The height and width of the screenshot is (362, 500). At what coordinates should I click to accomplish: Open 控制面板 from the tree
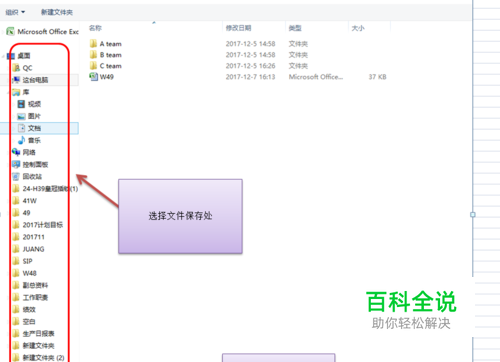coord(30,164)
